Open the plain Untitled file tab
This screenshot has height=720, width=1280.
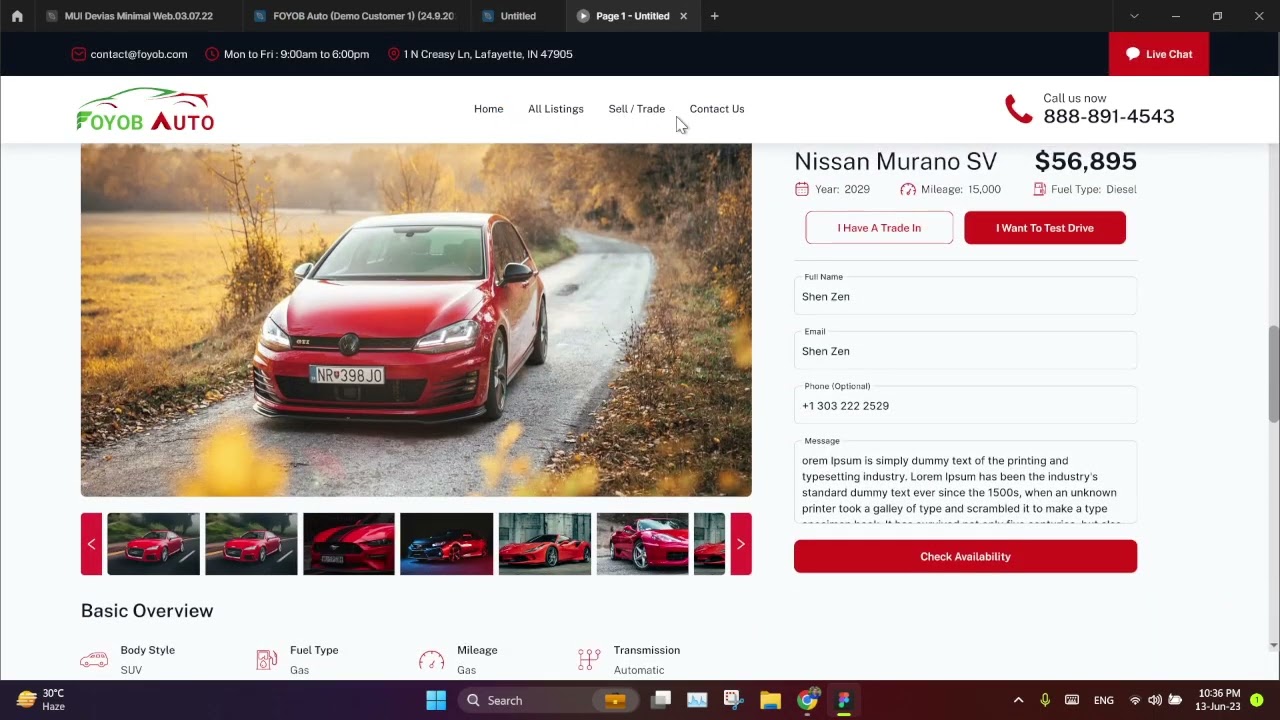(518, 16)
